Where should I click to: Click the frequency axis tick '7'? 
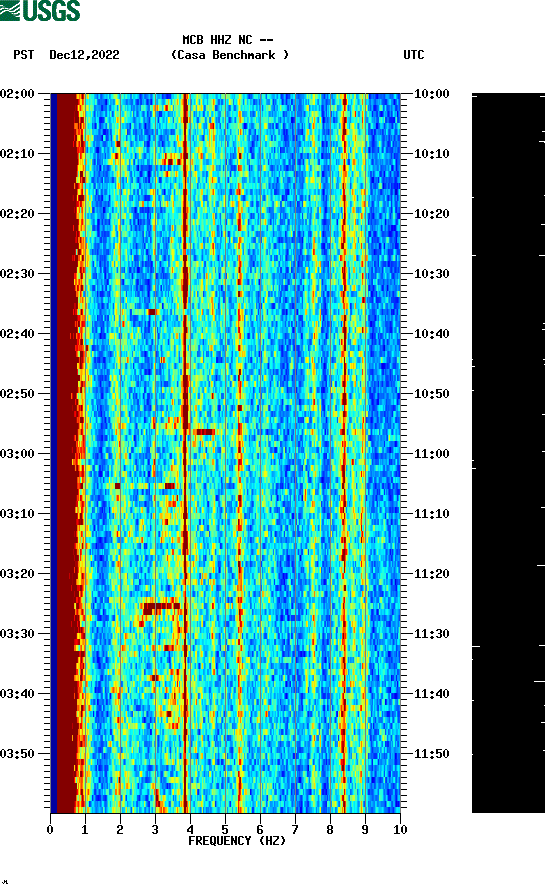tap(295, 830)
